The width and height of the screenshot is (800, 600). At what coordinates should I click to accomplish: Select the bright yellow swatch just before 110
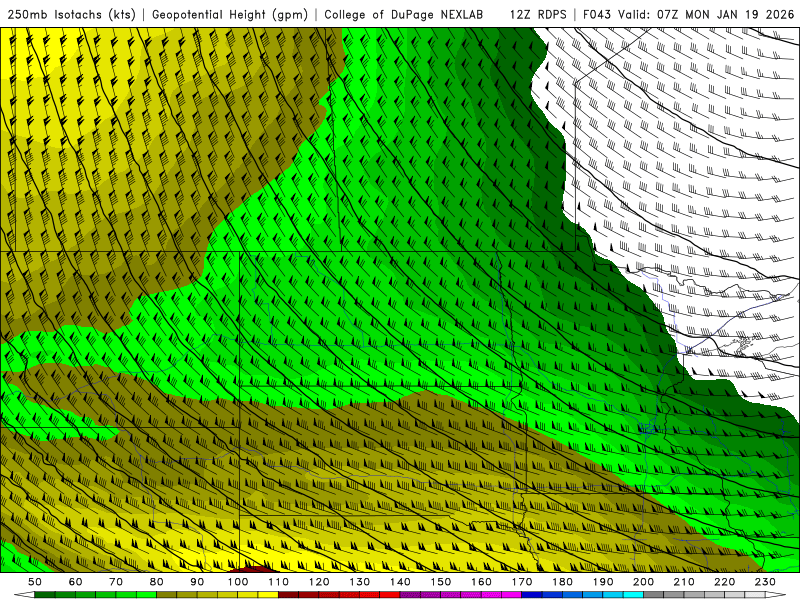coord(268,594)
